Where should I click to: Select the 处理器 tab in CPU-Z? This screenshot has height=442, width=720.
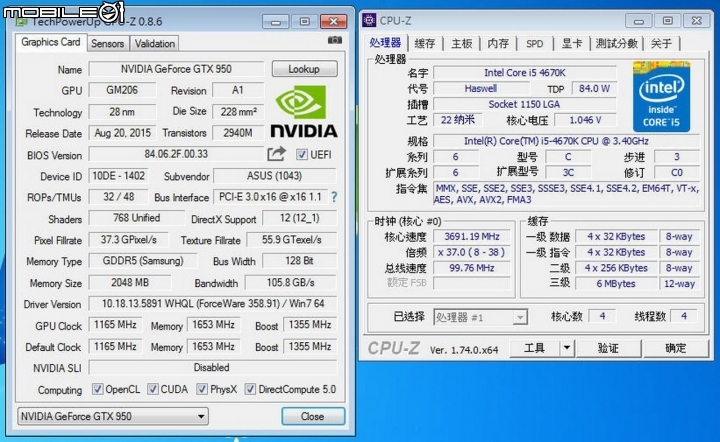[x=385, y=43]
